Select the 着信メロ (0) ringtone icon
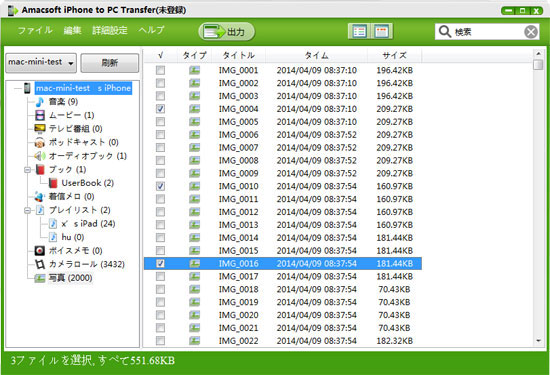Image resolution: width=550 pixels, height=375 pixels. [40, 196]
